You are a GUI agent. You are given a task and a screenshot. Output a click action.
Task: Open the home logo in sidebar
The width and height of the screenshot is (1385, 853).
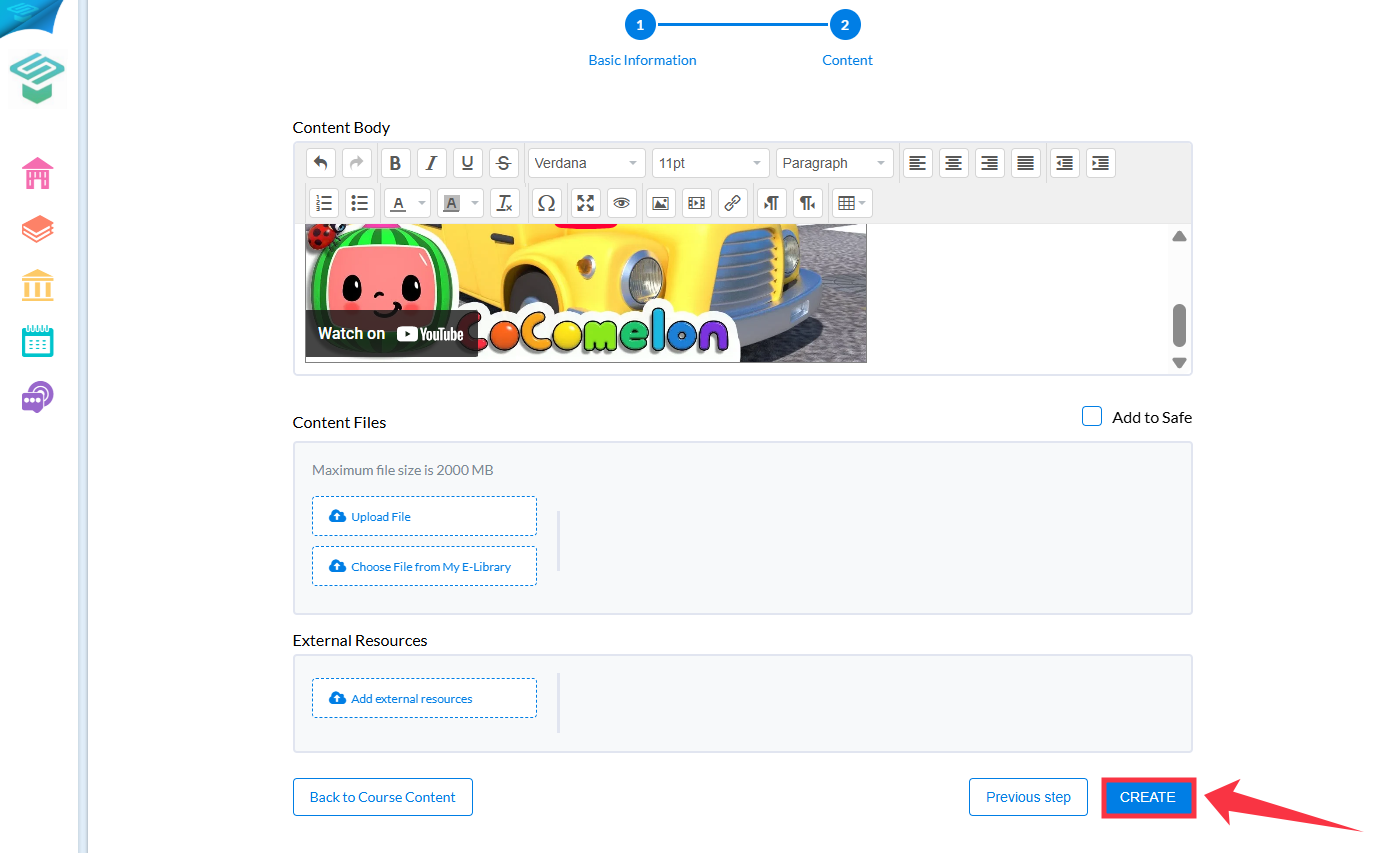37,78
